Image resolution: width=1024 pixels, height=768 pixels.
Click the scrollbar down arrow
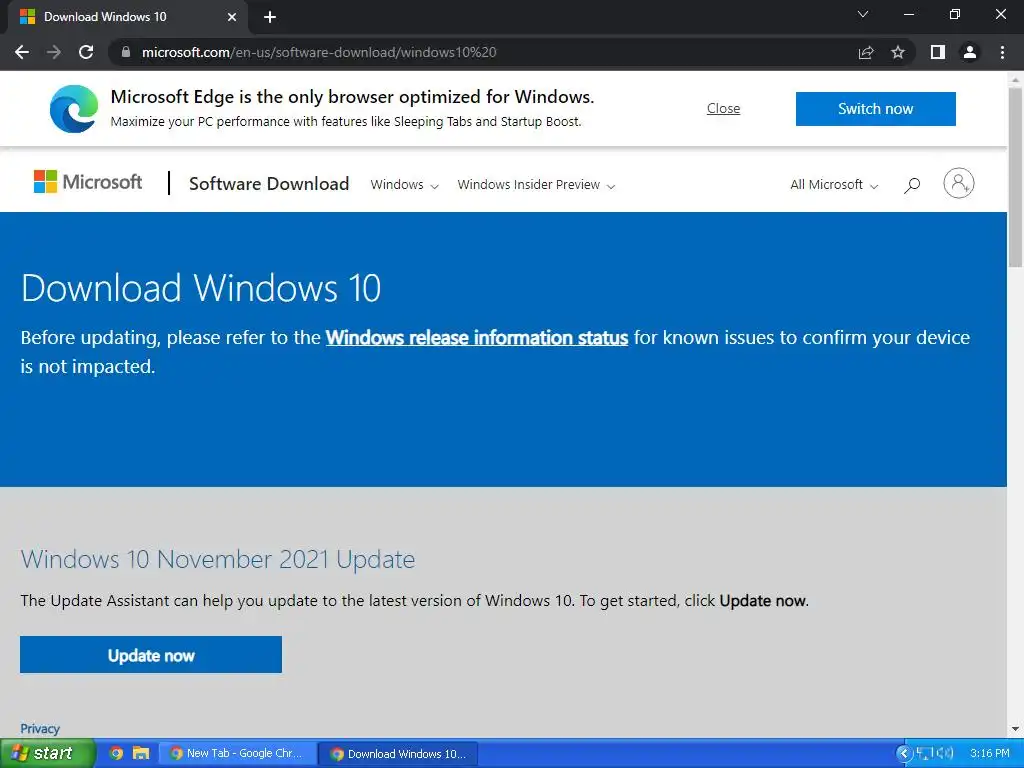point(1015,729)
